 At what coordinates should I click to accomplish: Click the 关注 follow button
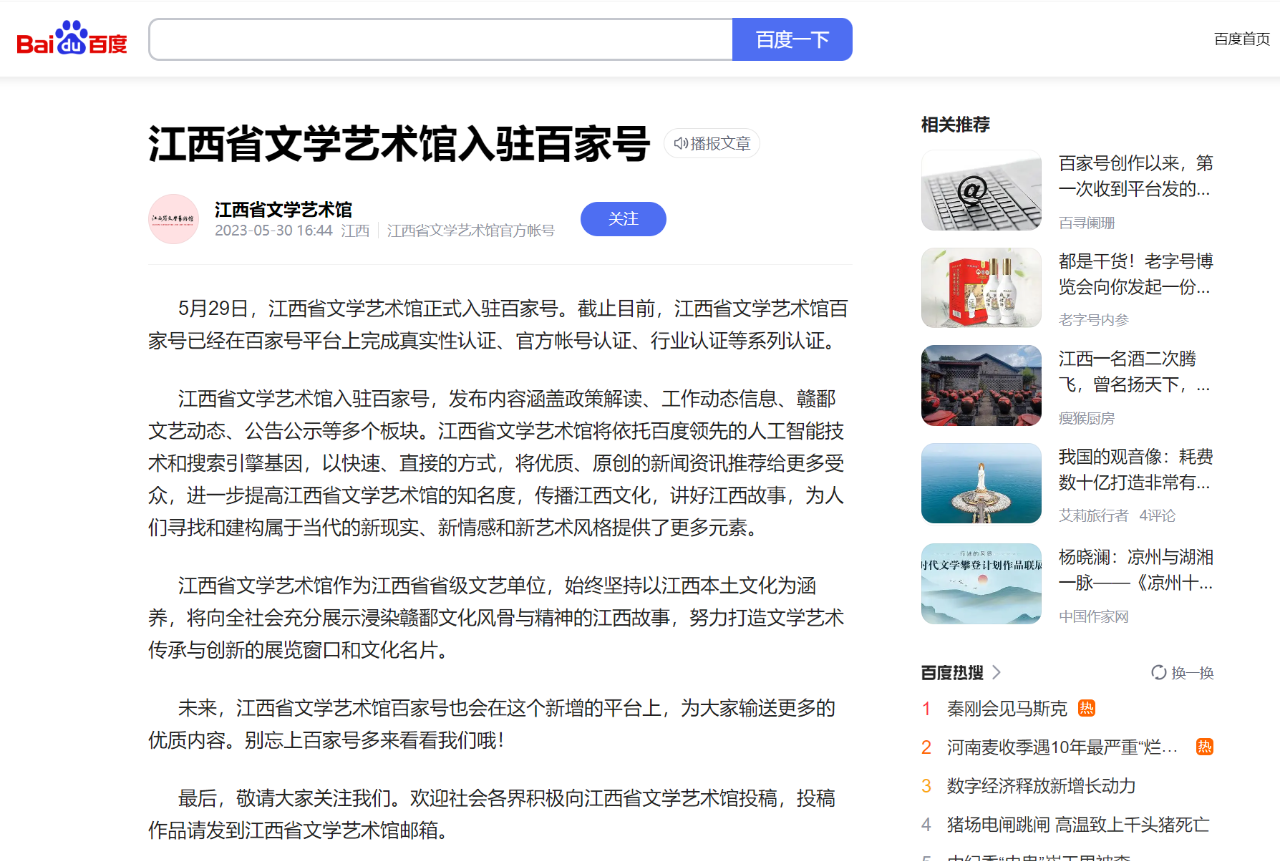pos(623,219)
